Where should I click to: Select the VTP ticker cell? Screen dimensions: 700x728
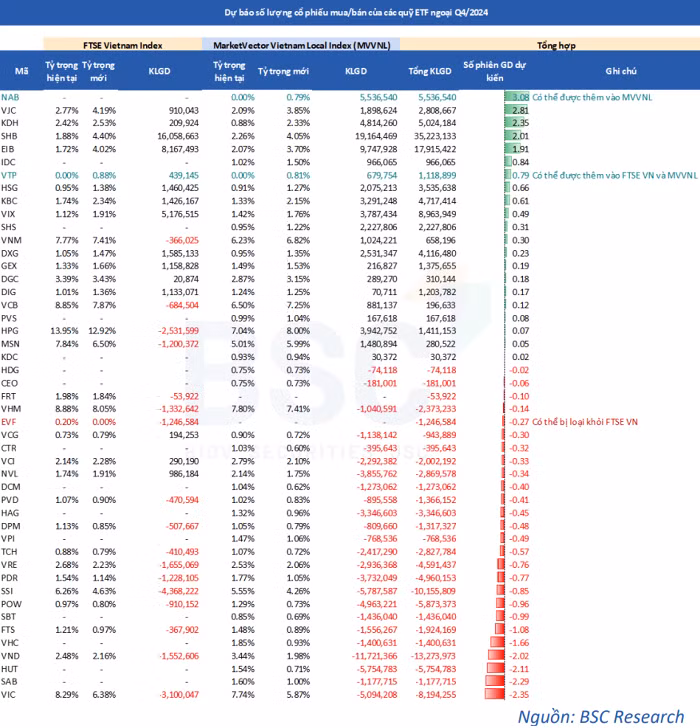[11, 174]
